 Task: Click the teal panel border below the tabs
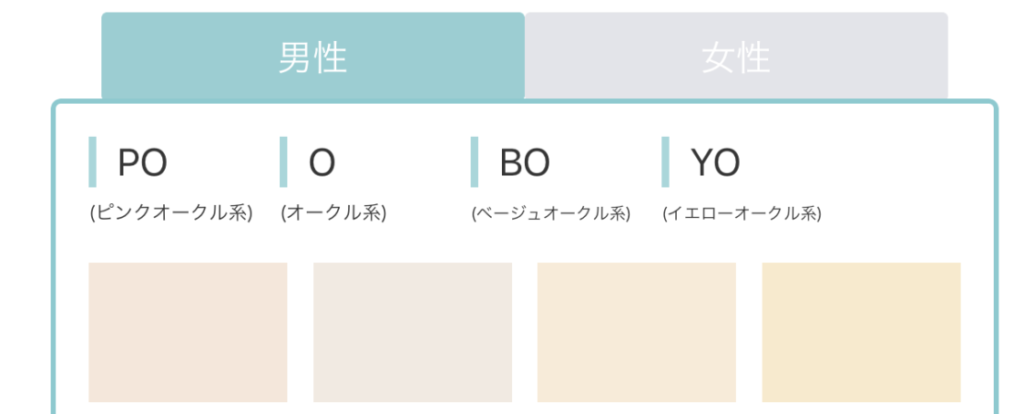point(524,103)
